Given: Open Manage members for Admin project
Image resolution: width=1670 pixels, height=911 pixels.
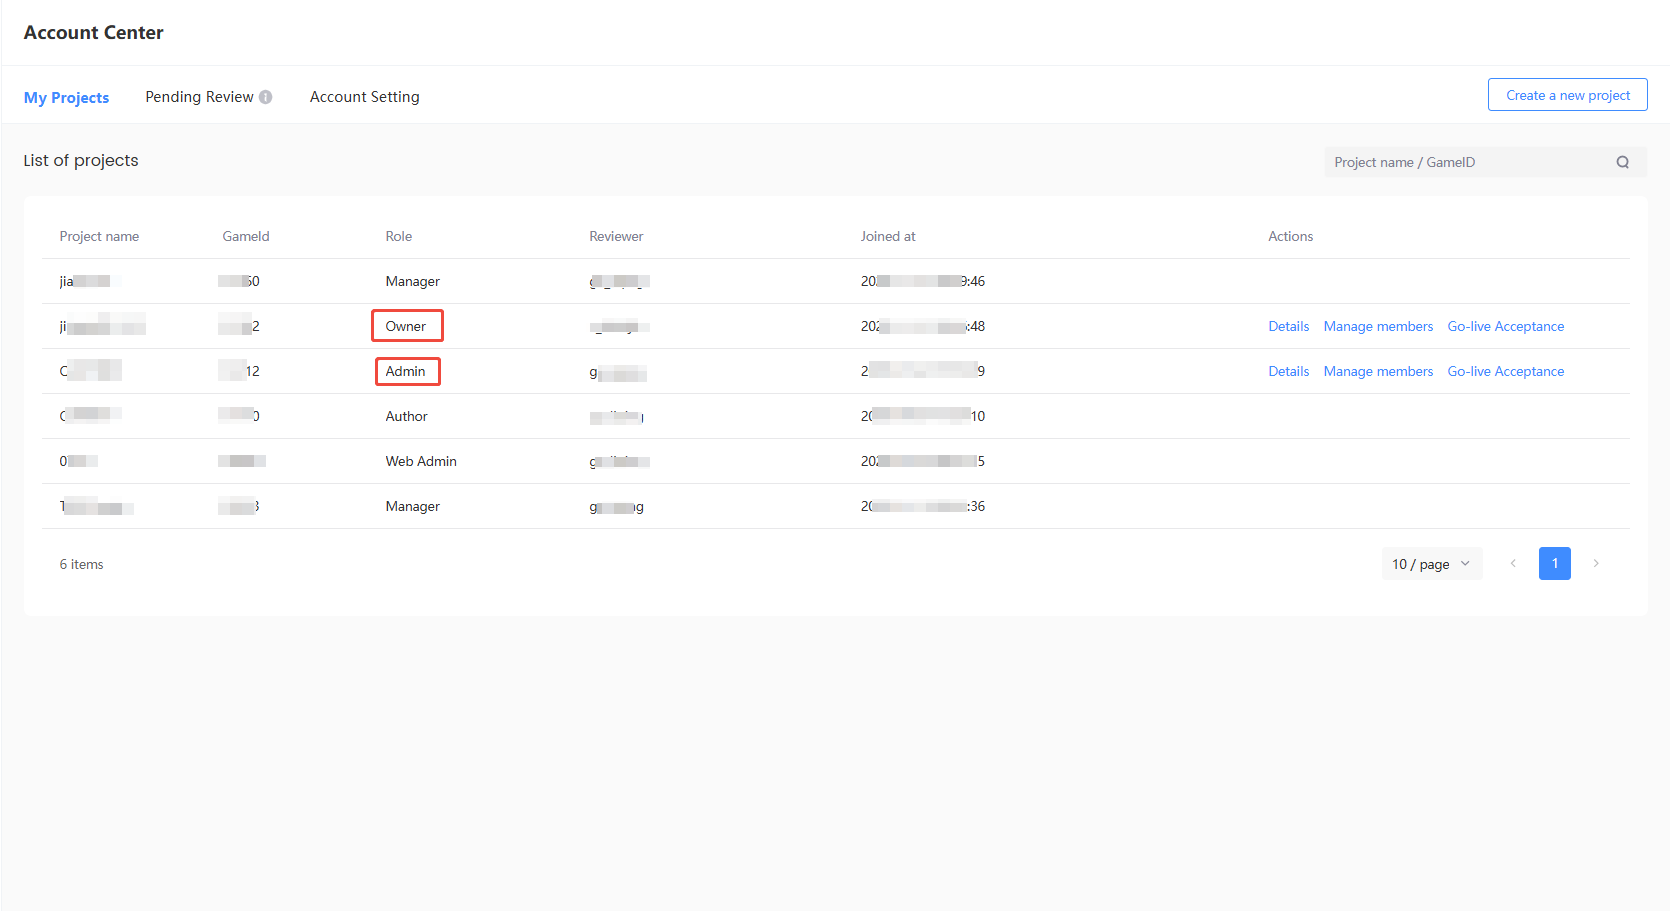Looking at the screenshot, I should tap(1378, 371).
